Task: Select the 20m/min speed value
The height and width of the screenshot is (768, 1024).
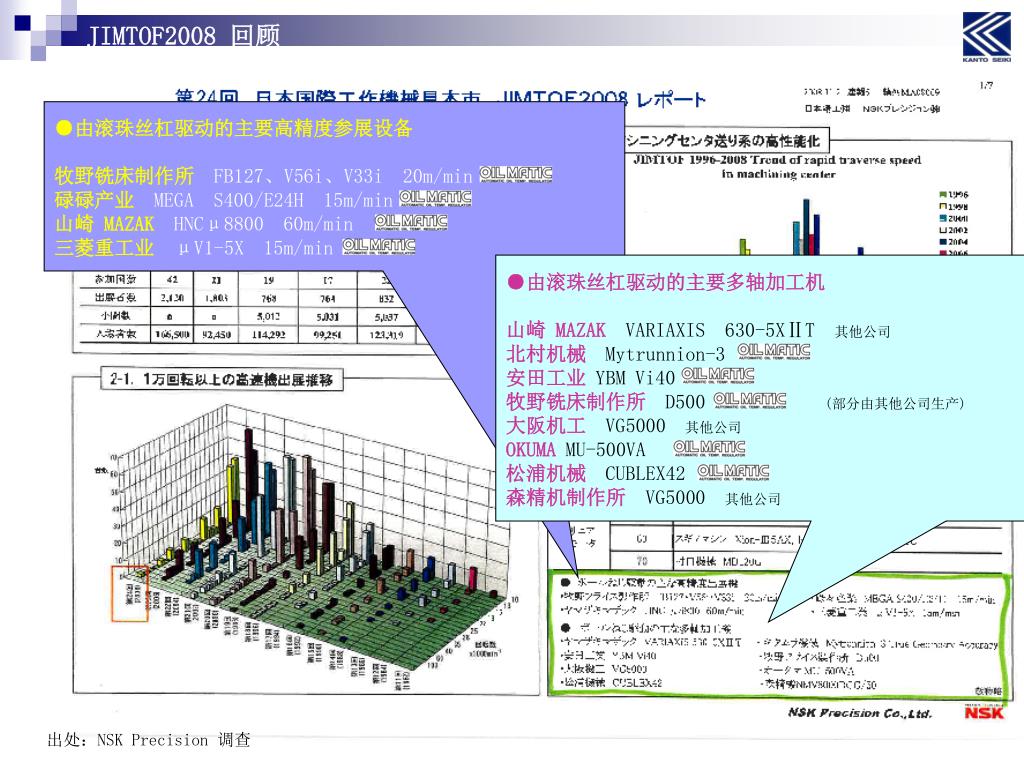Action: point(437,176)
